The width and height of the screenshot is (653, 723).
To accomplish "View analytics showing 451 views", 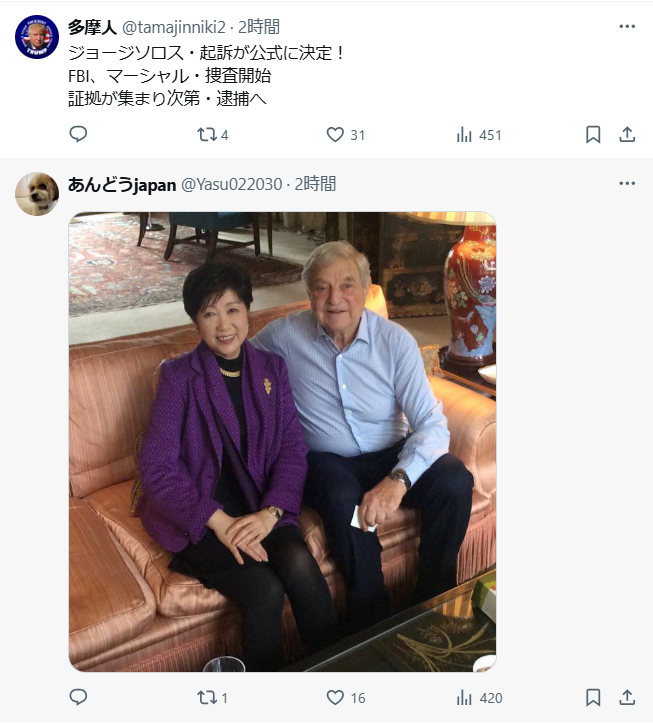I will (x=478, y=135).
